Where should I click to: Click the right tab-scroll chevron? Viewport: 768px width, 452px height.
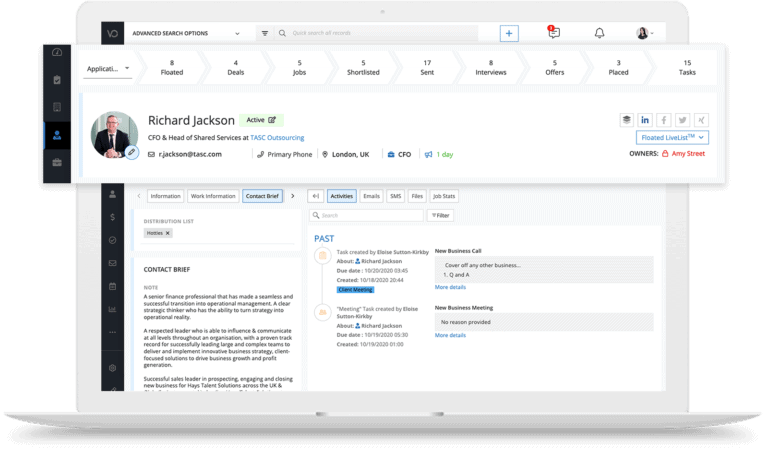tap(293, 196)
